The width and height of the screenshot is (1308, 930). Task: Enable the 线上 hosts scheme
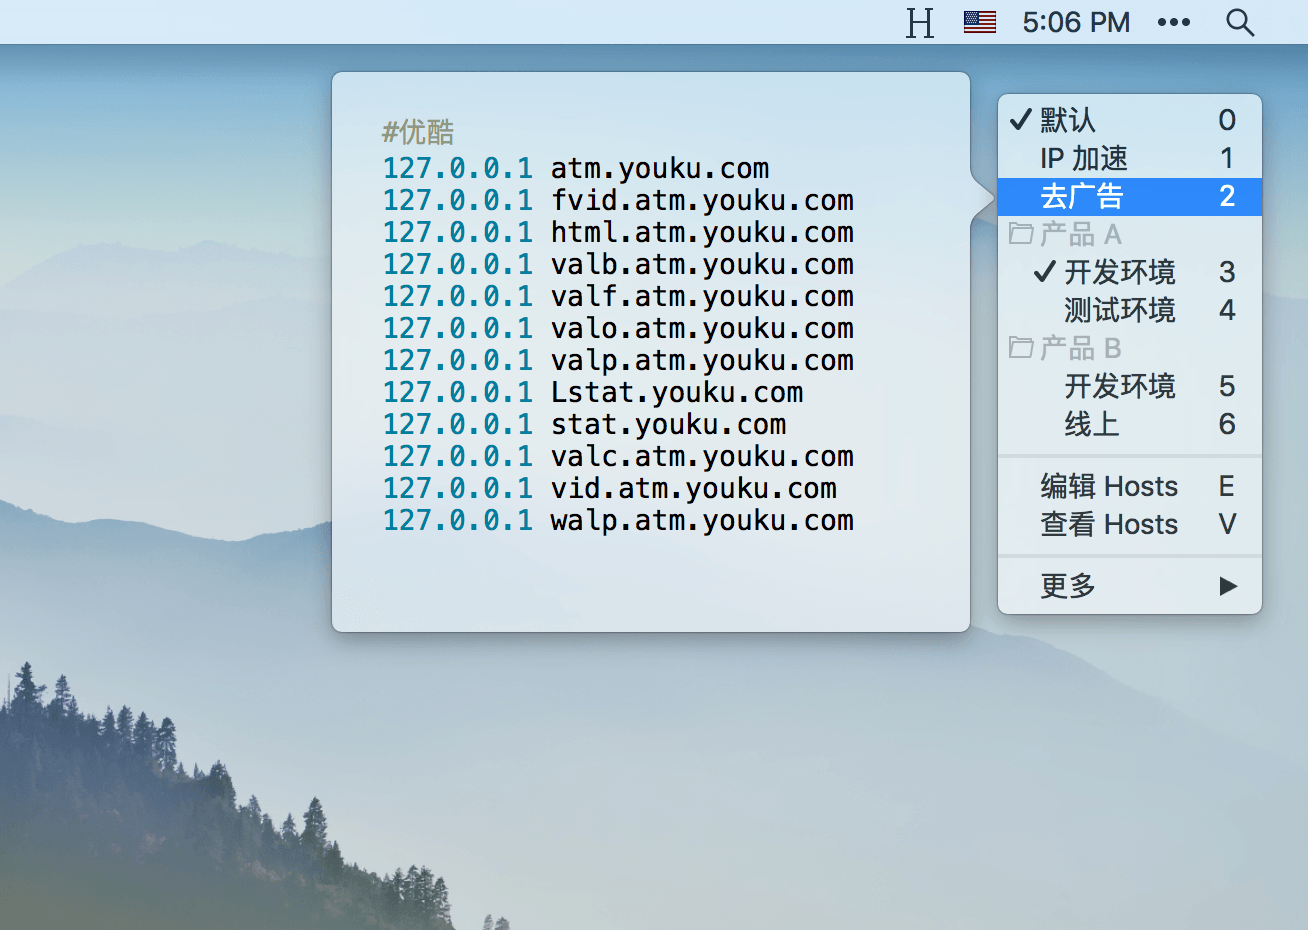click(x=1130, y=424)
